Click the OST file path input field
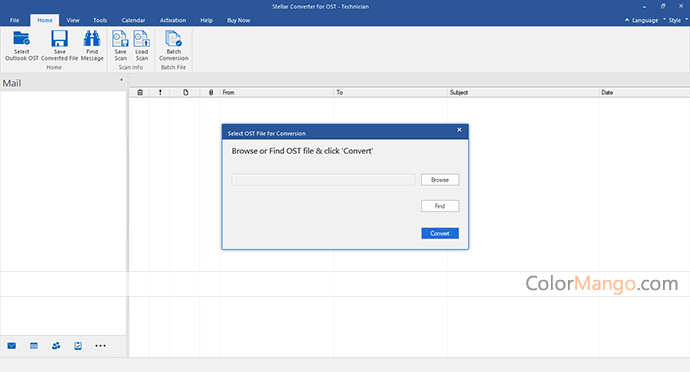Viewport: 690px width, 372px height. [323, 180]
